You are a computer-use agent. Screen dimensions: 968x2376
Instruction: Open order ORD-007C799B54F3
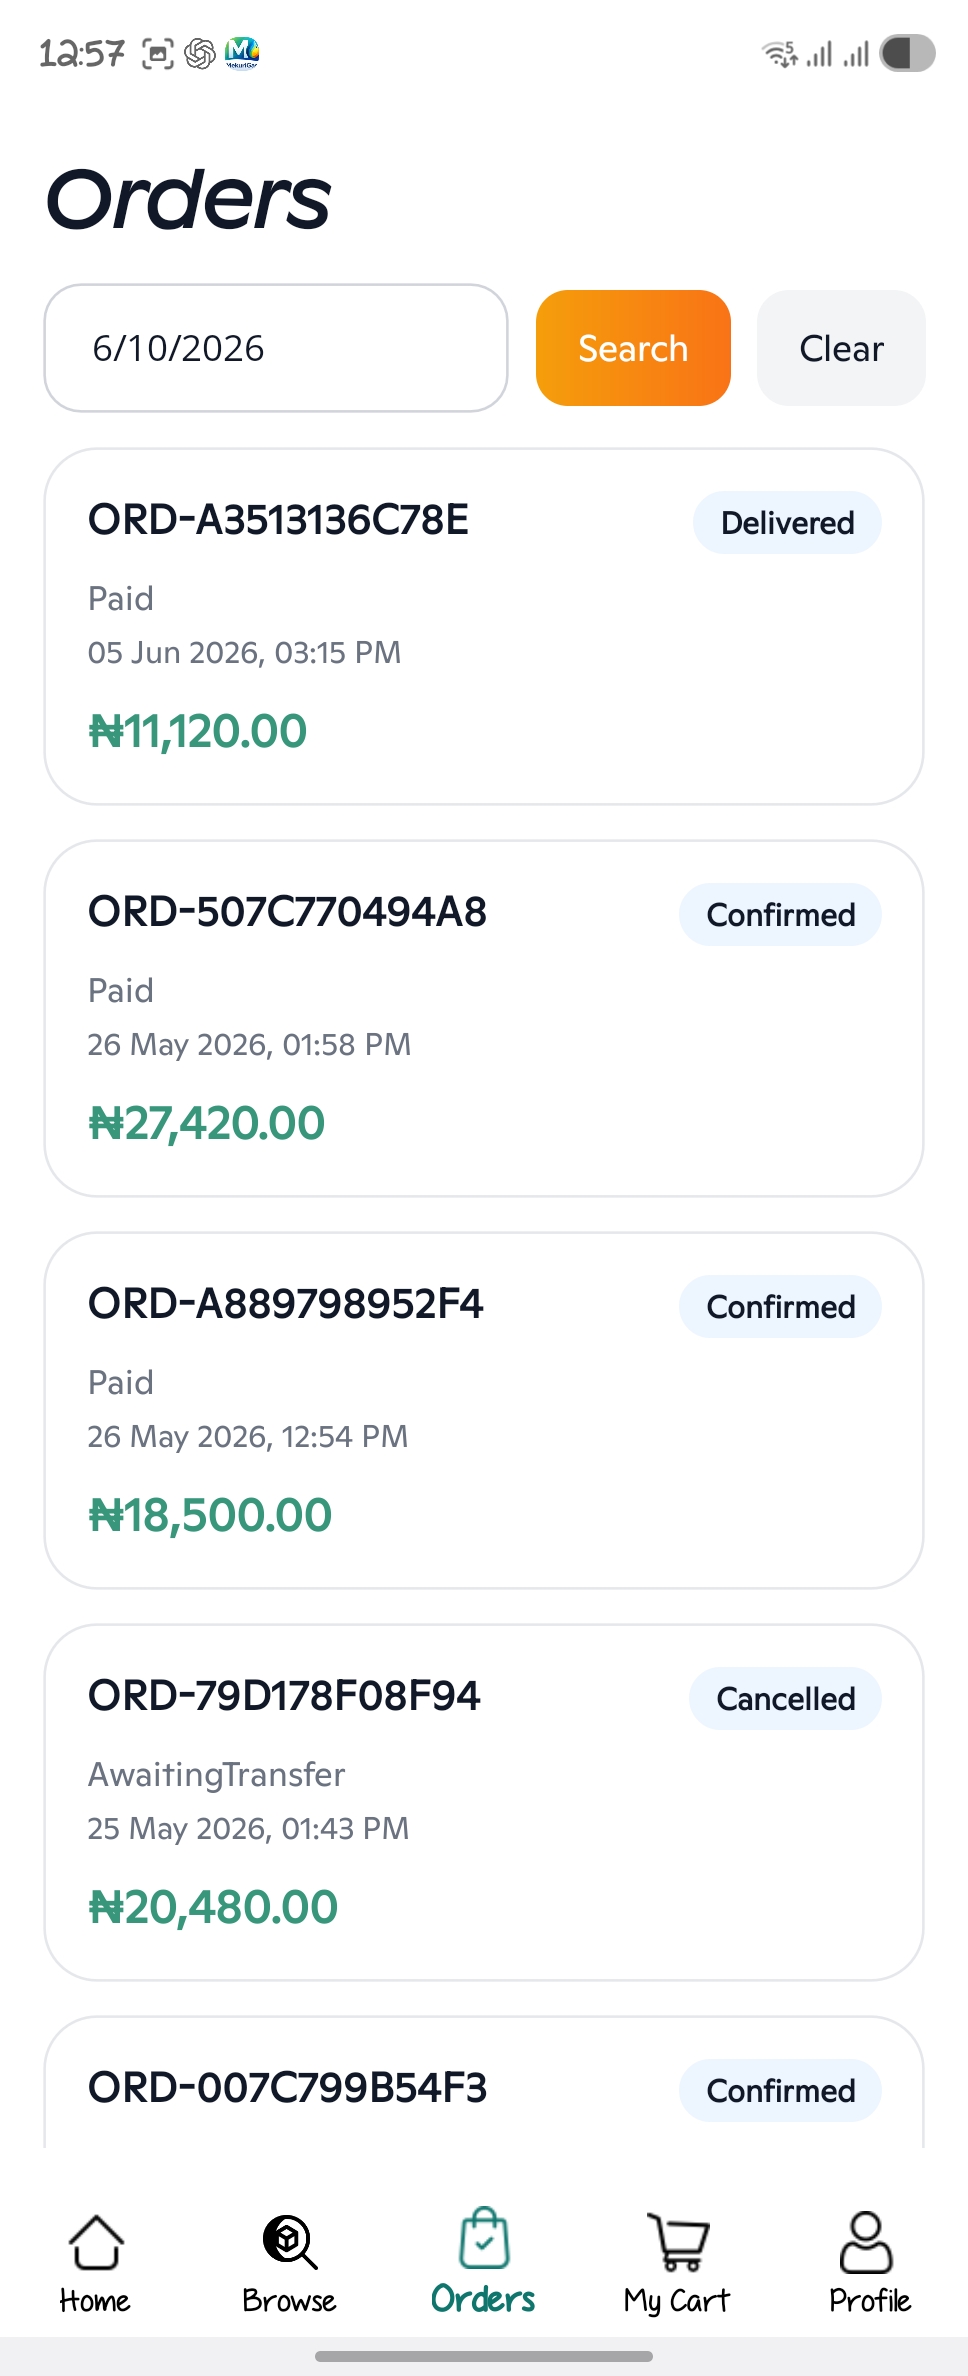[484, 2082]
